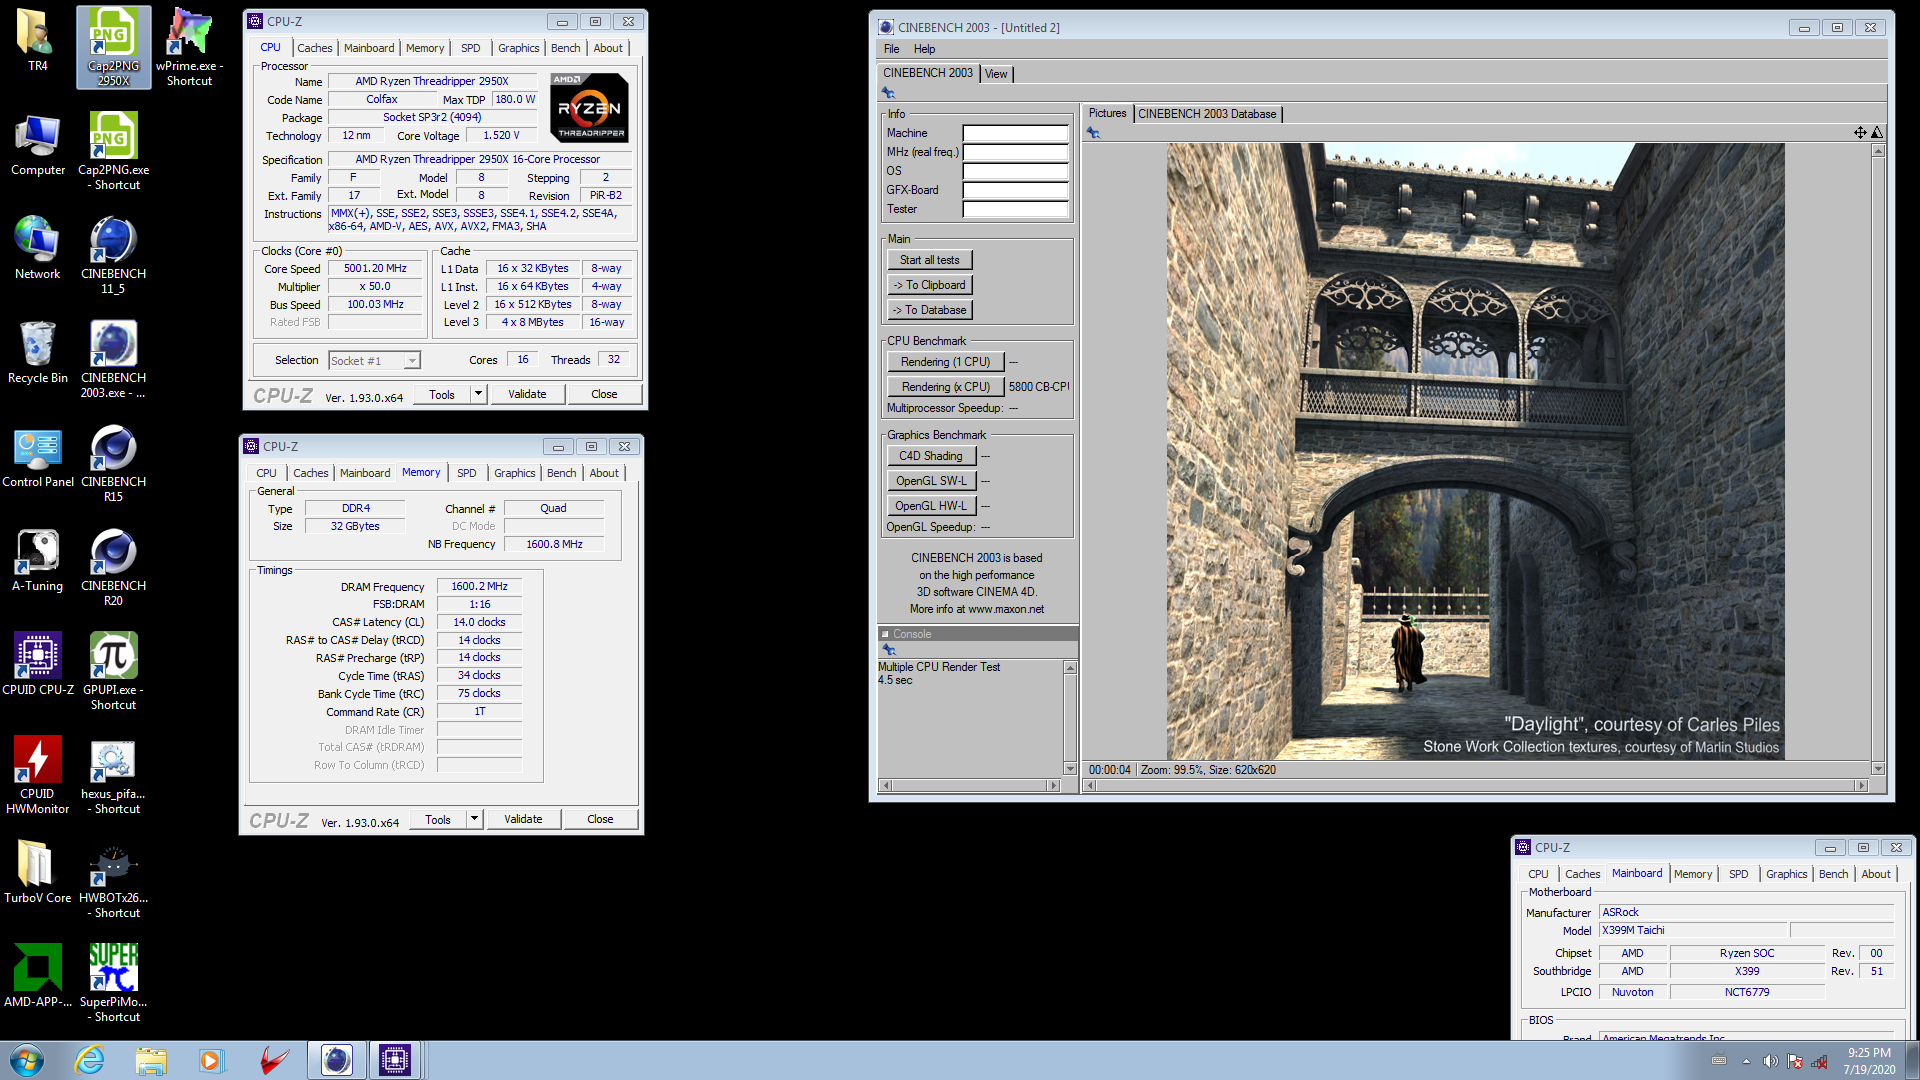Image resolution: width=1920 pixels, height=1080 pixels.
Task: Open the A-Tuning utility icon
Action: [37, 561]
